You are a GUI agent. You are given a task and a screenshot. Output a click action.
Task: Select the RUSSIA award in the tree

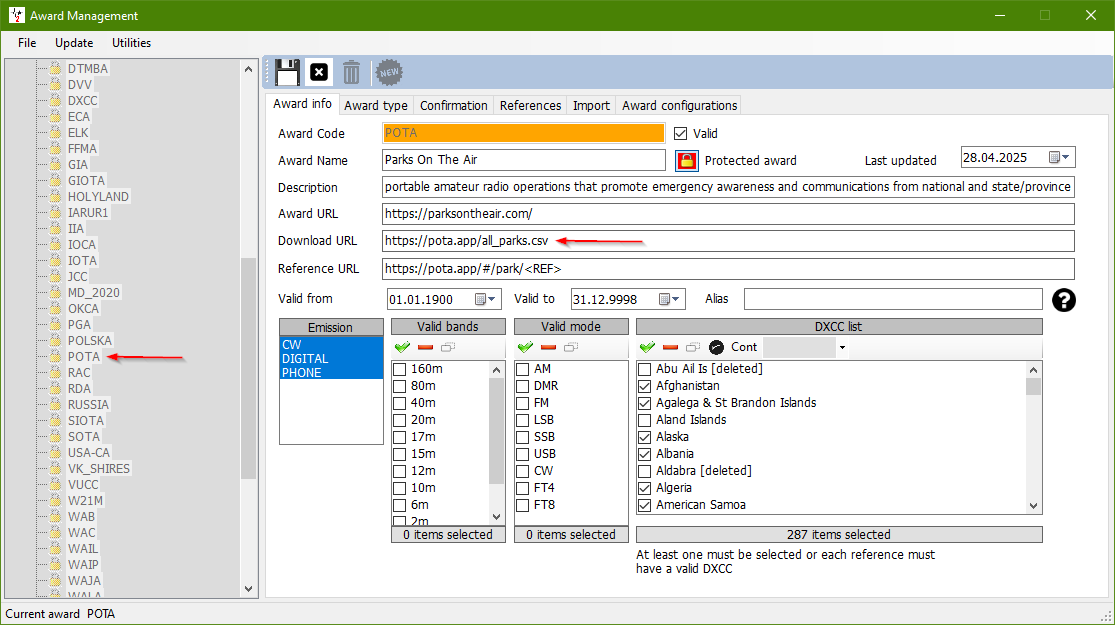click(88, 405)
